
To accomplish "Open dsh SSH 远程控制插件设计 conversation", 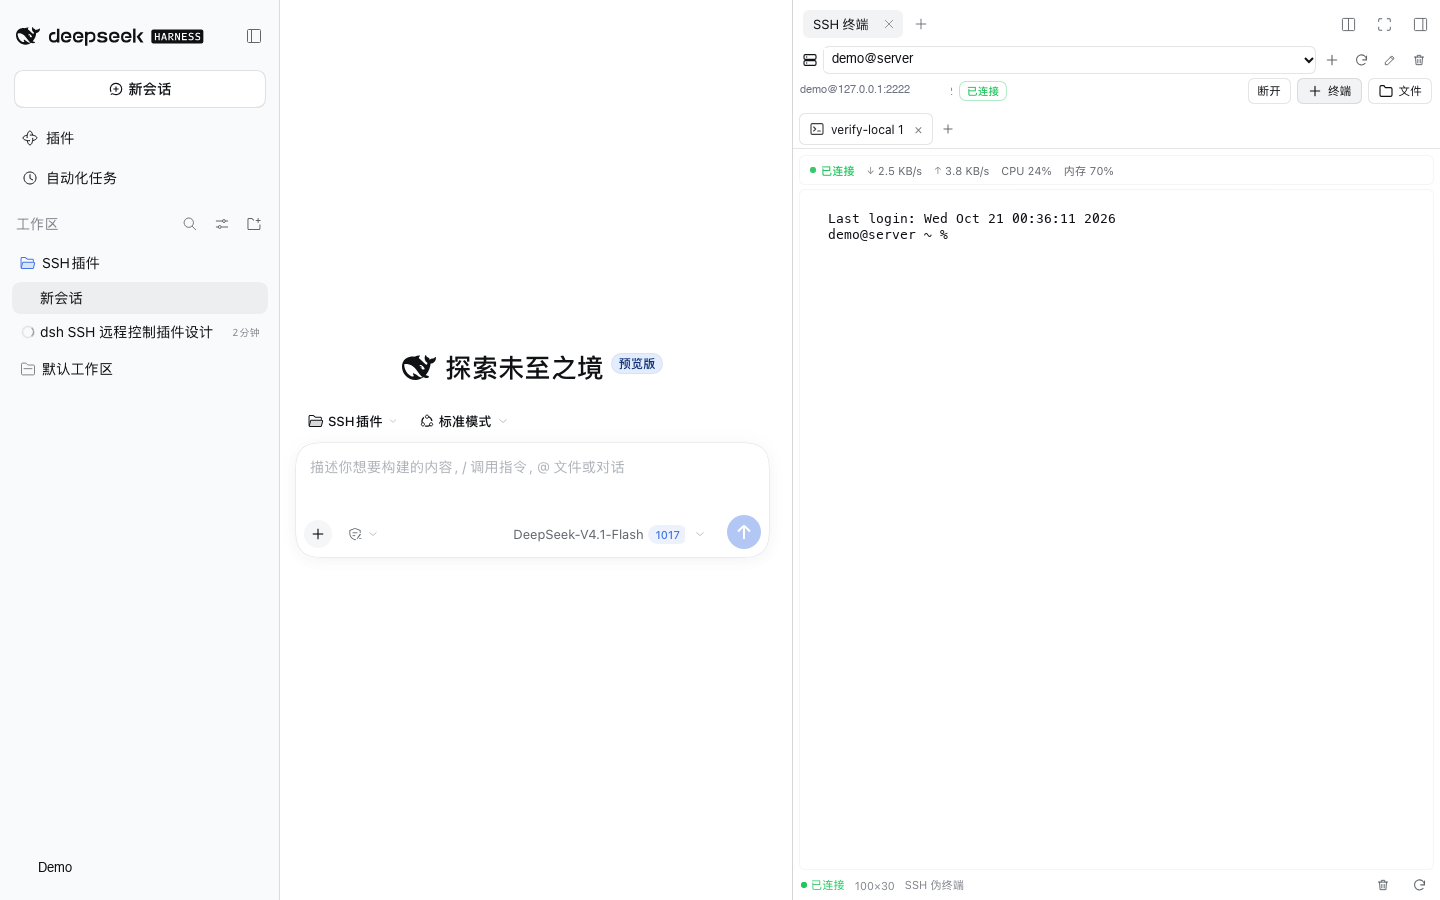I will (x=140, y=332).
